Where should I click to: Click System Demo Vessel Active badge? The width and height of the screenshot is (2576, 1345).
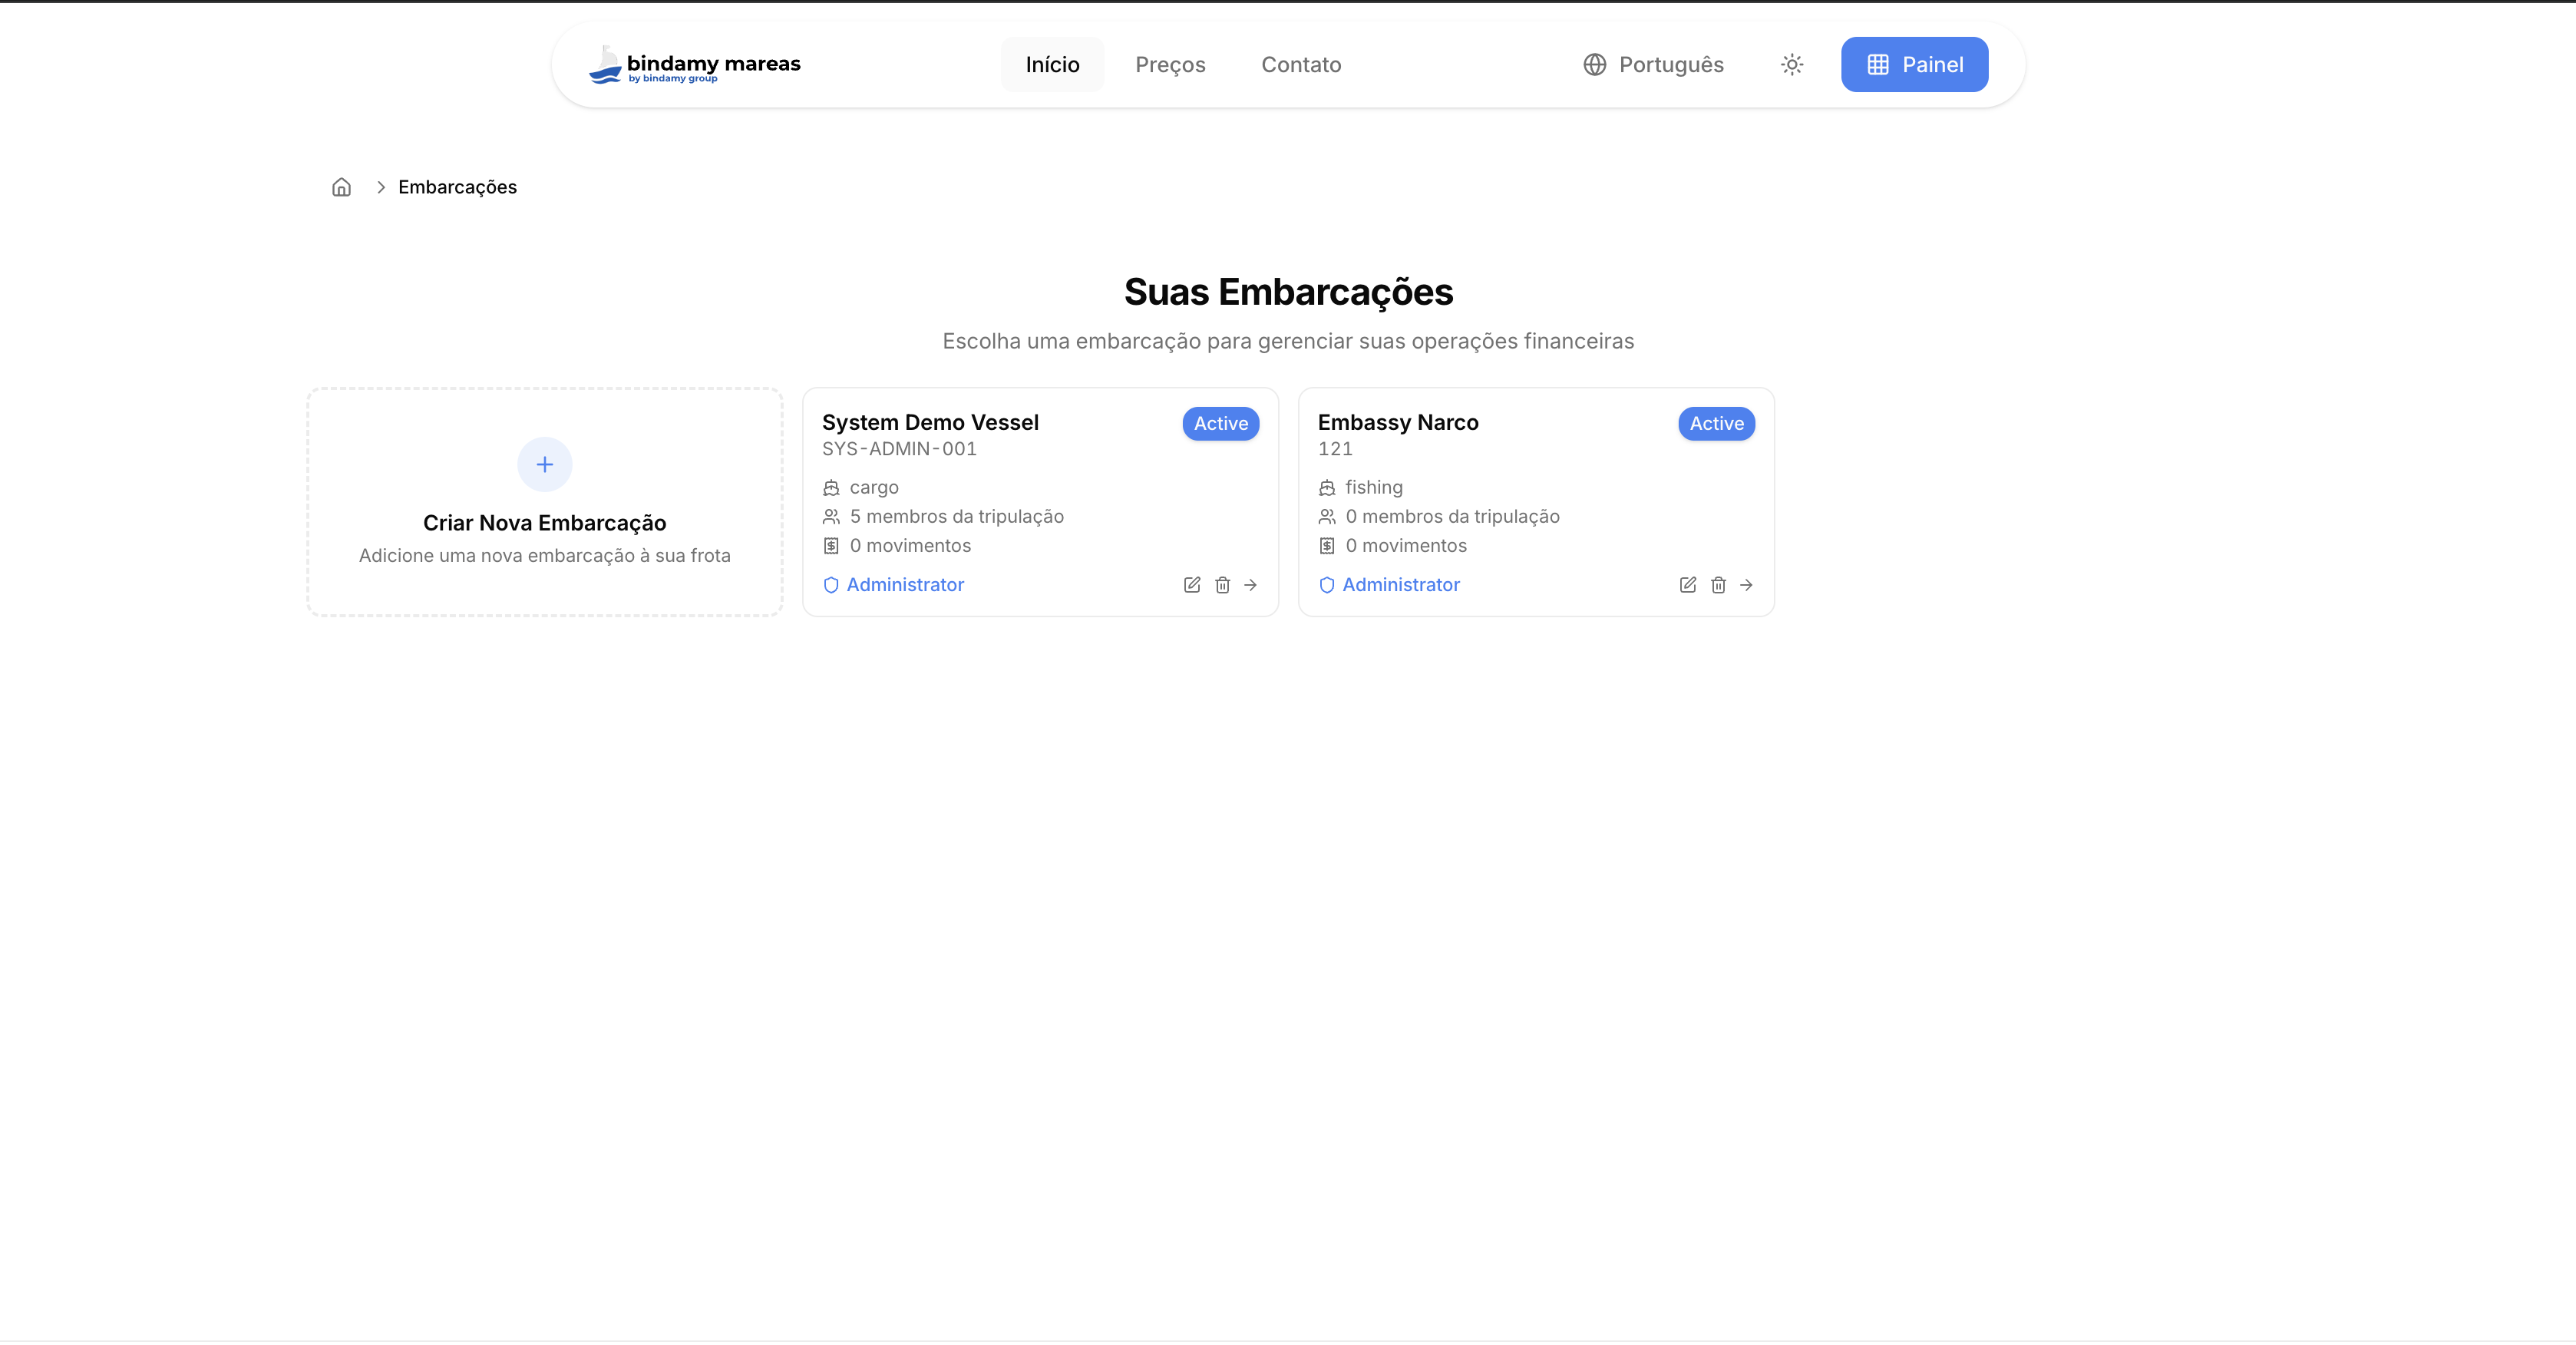coord(1220,423)
